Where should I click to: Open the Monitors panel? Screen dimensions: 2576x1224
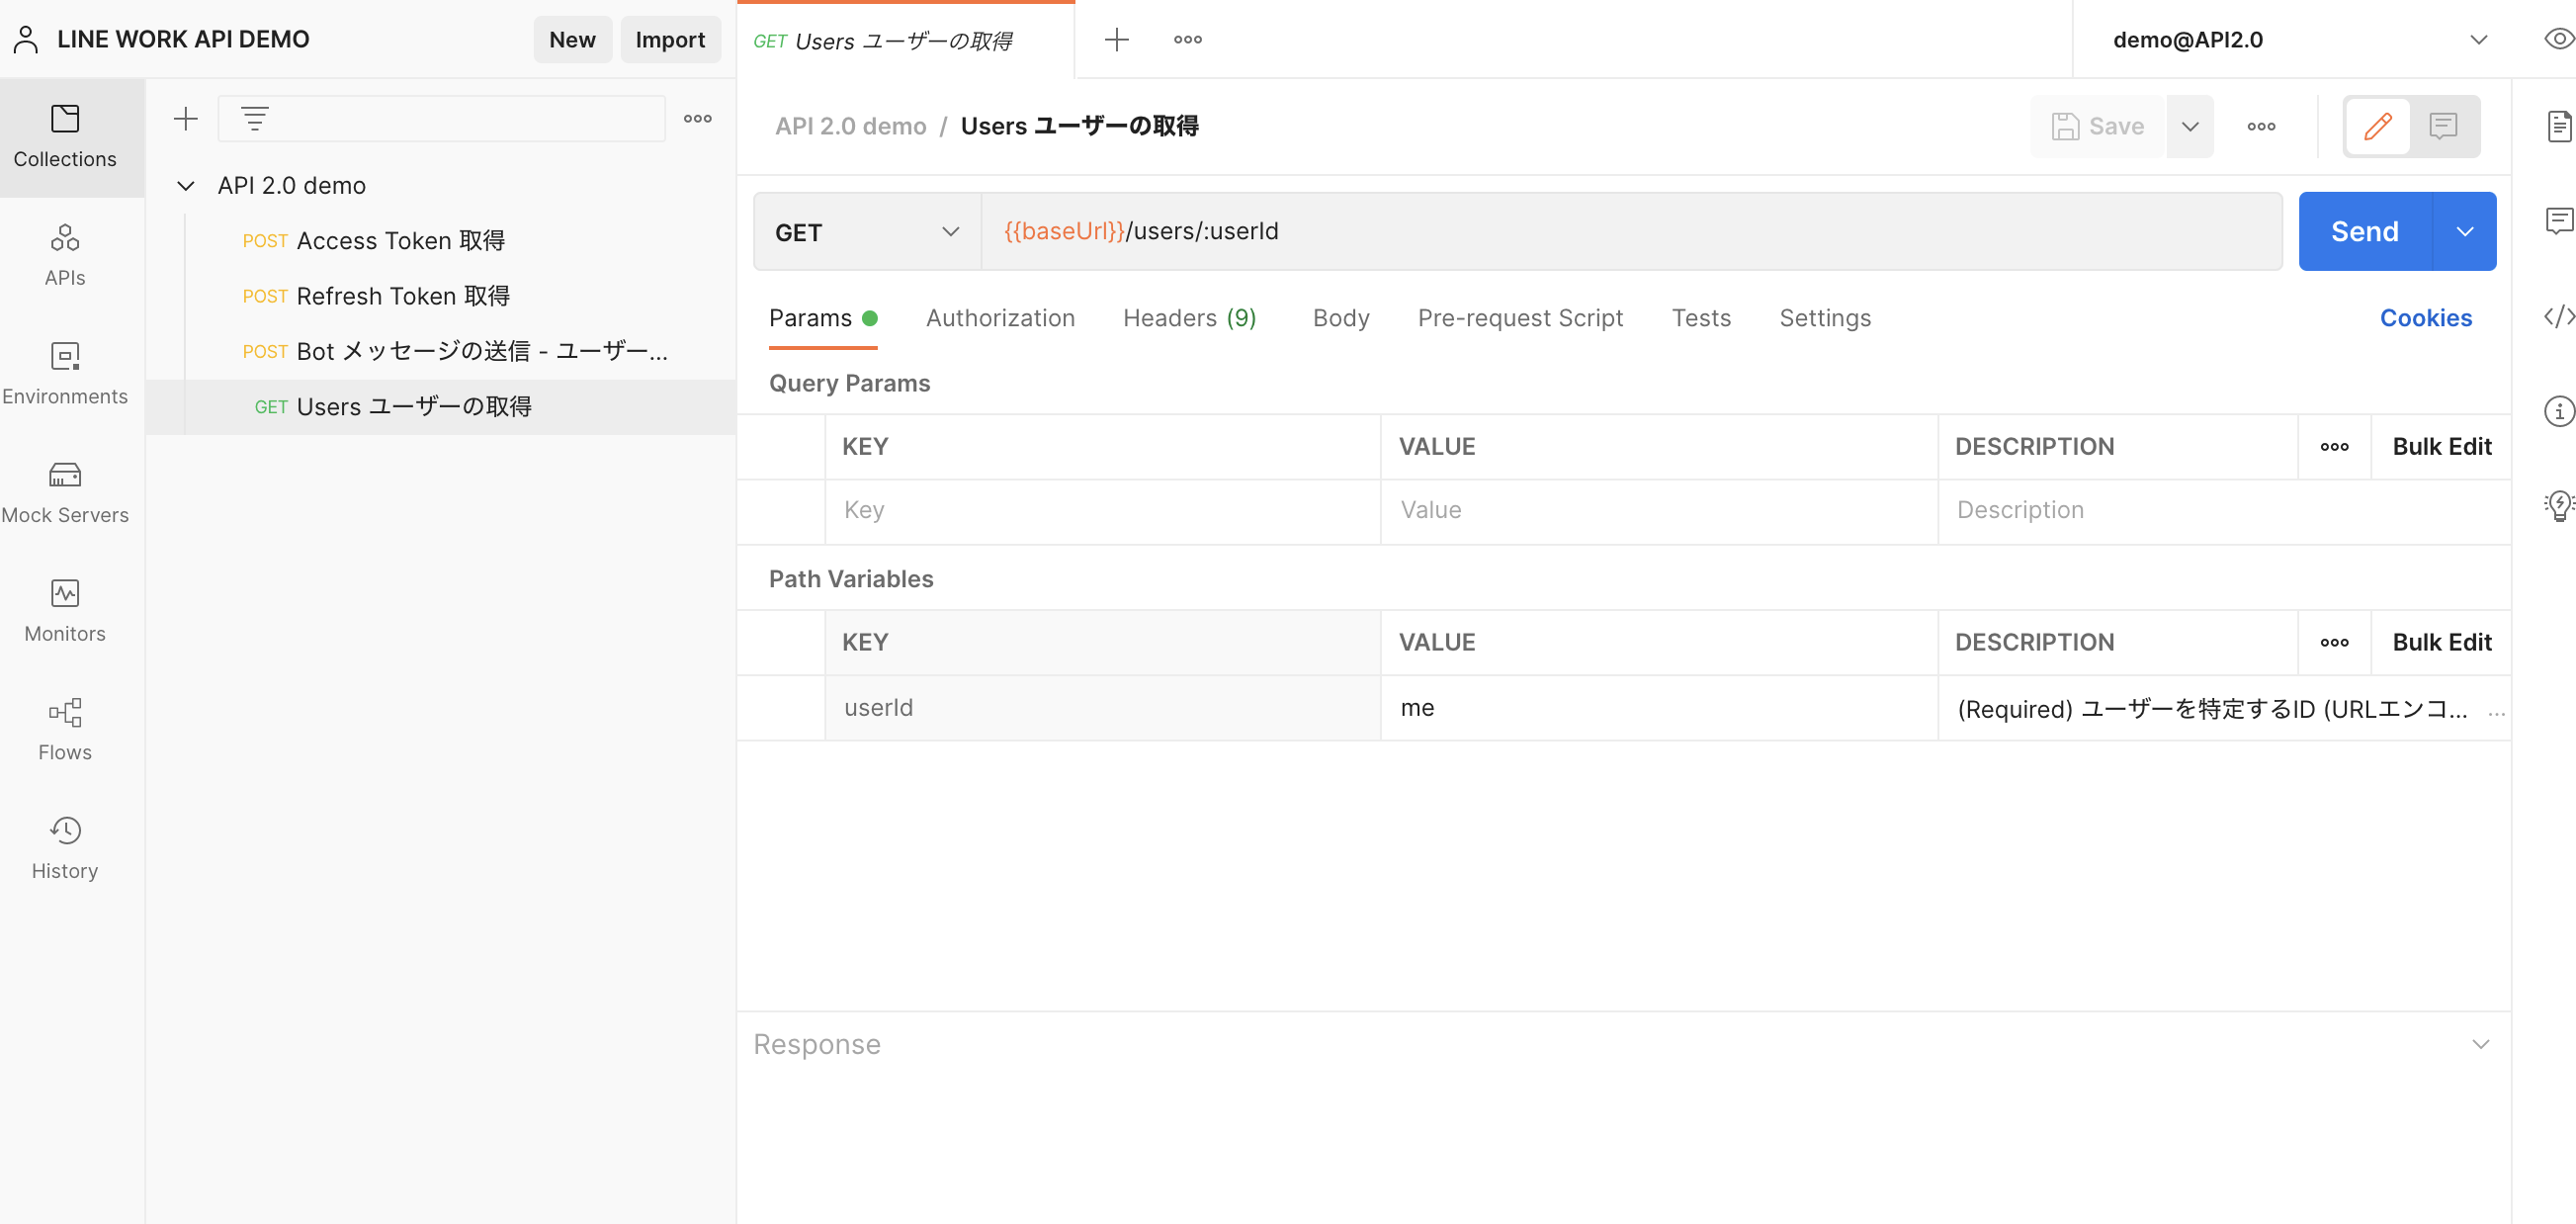point(64,610)
